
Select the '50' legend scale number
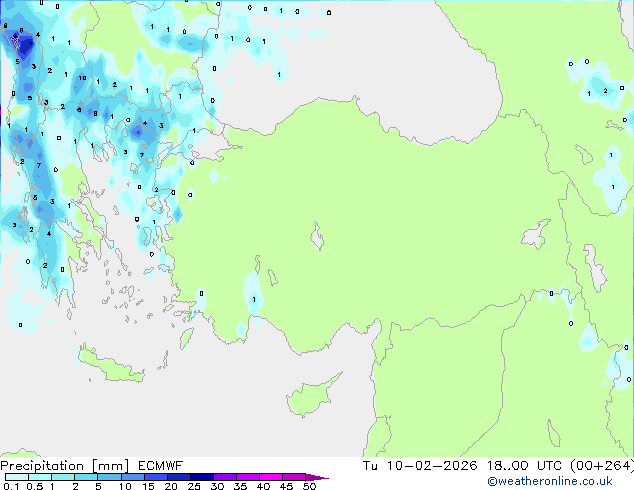[310, 486]
